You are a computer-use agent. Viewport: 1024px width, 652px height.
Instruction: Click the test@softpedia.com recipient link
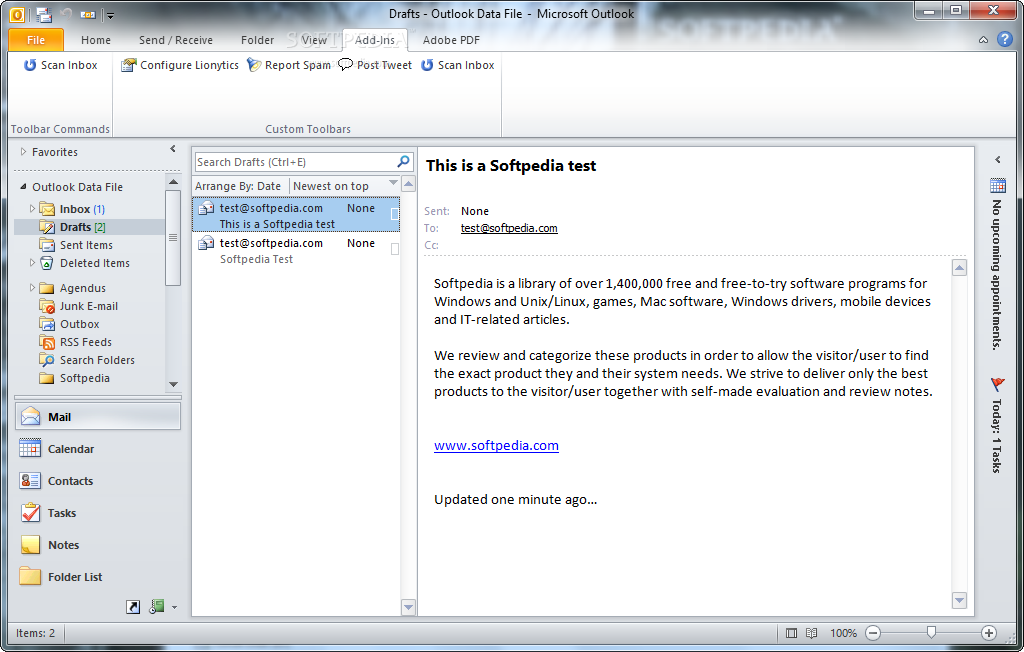(x=509, y=228)
